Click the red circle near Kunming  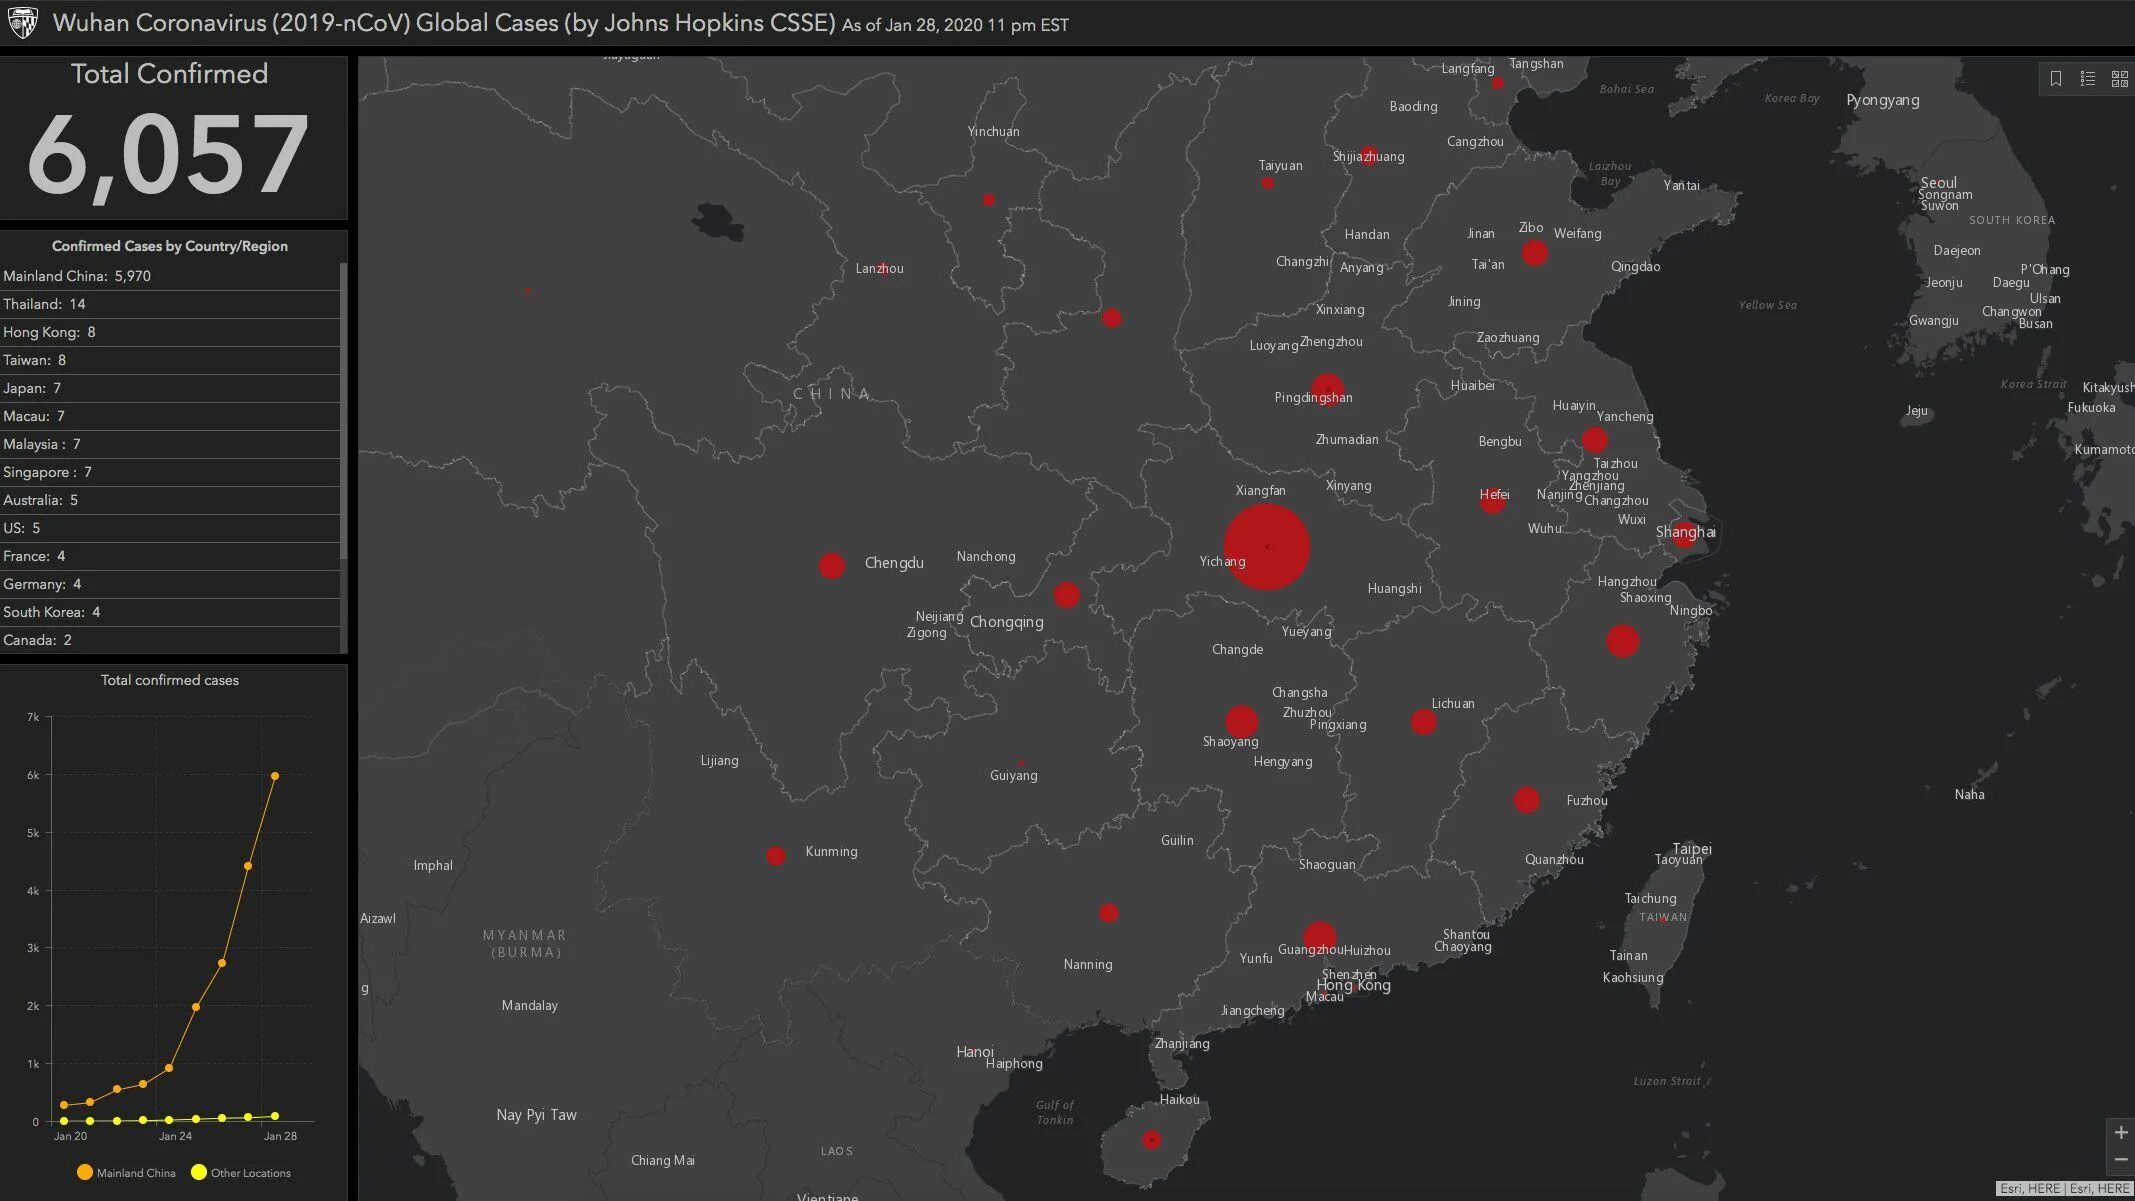(x=775, y=856)
